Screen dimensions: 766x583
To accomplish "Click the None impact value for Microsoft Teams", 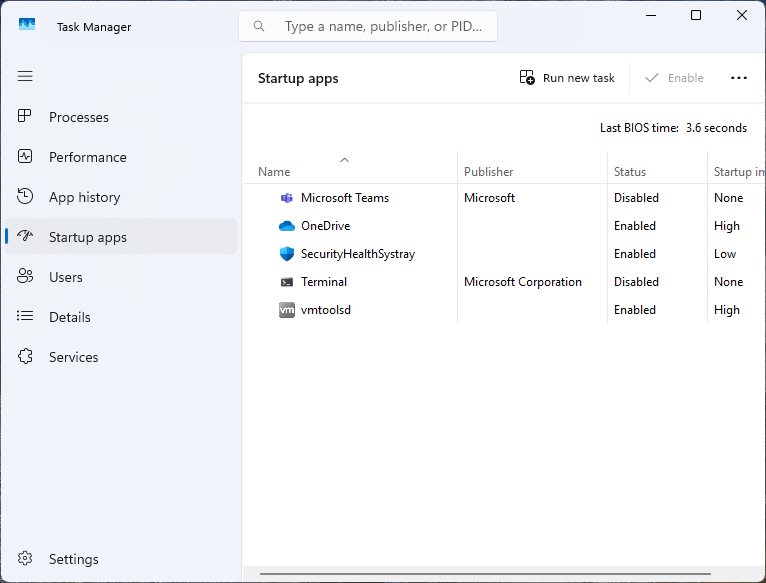I will (x=728, y=198).
